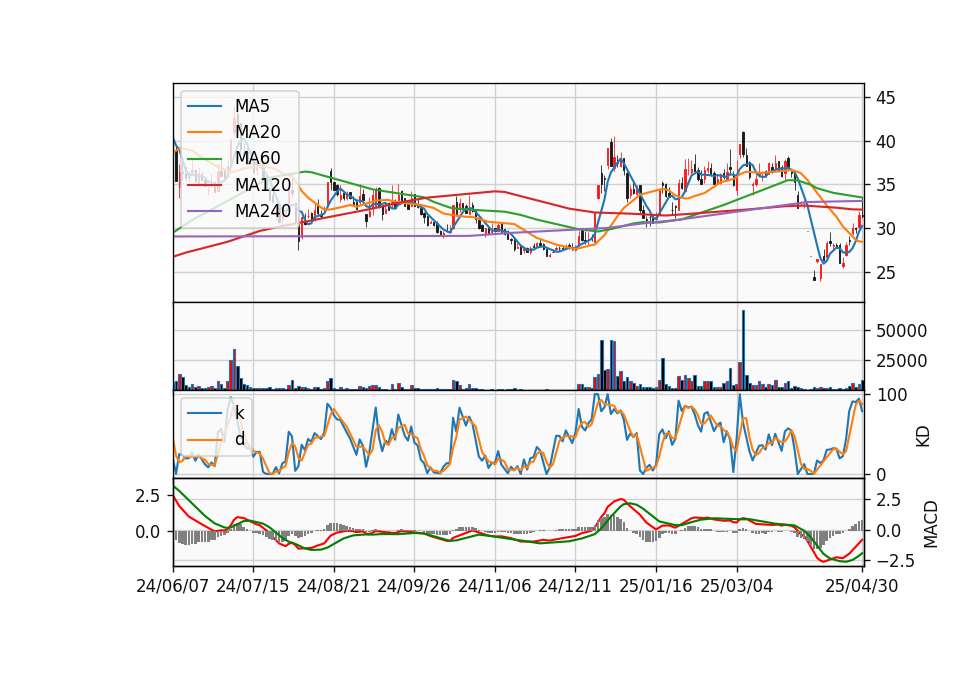960x690 pixels.
Task: Click the 25/01/16 date axis label
Action: [x=656, y=587]
